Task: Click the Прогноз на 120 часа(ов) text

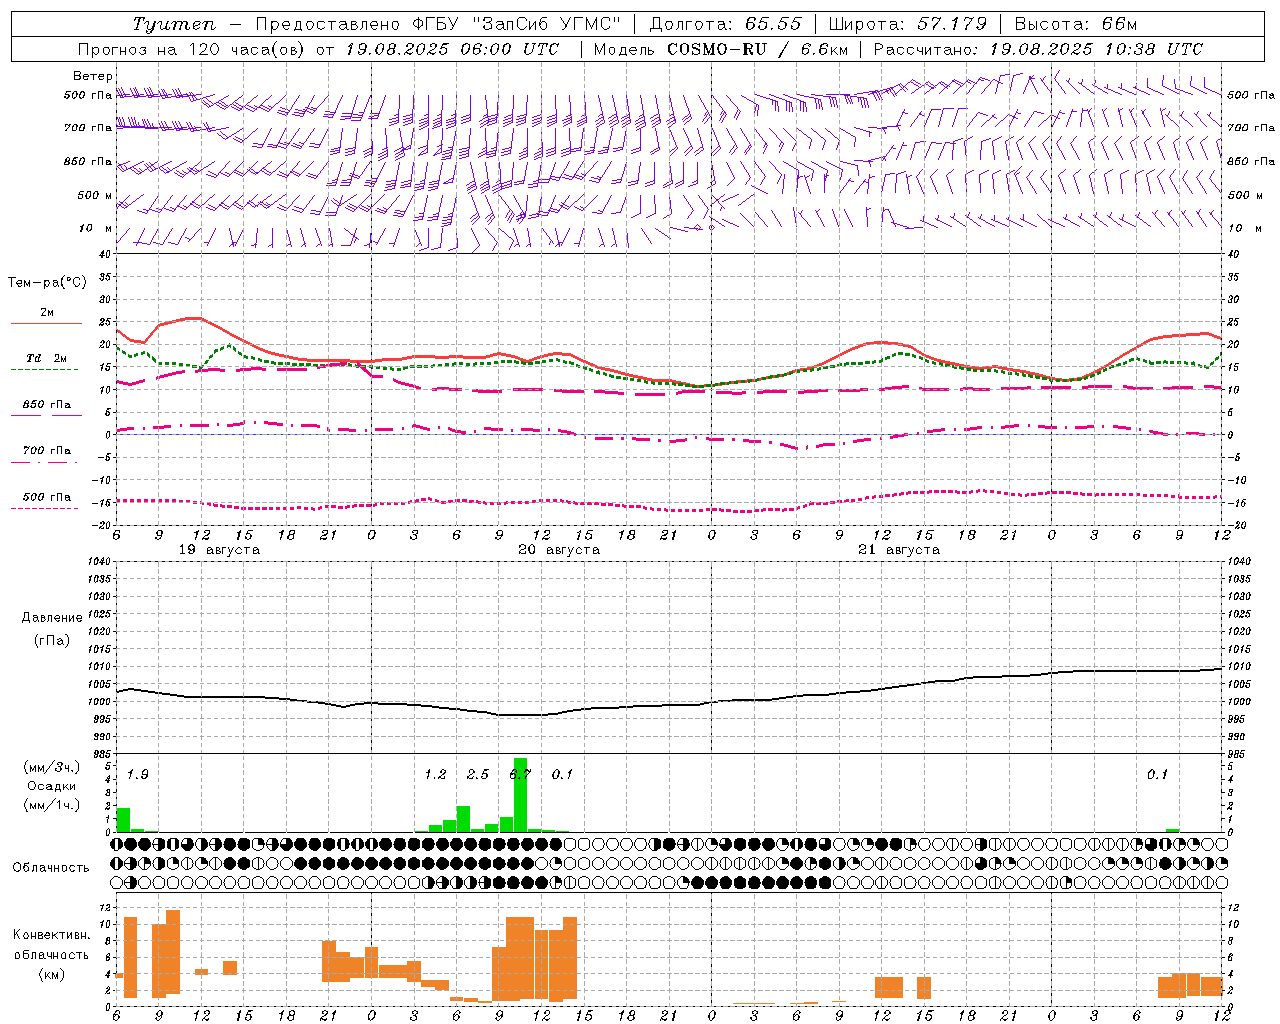Action: click(x=192, y=49)
